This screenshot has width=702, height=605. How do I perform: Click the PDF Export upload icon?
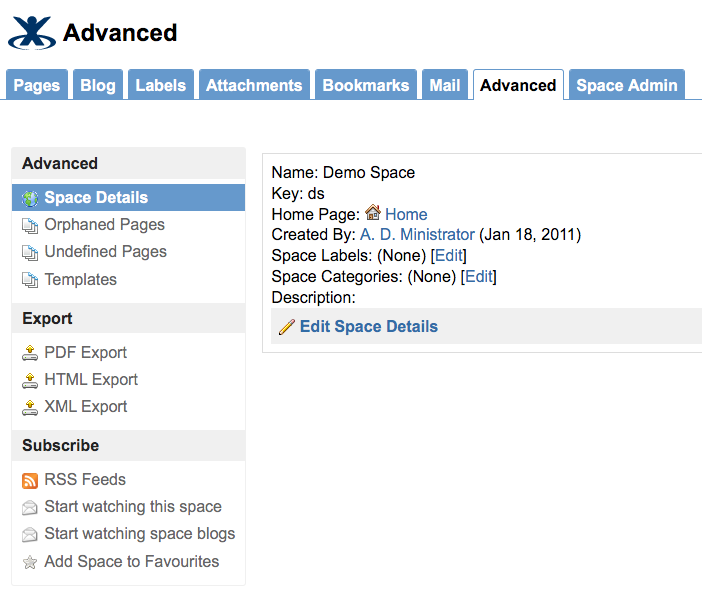pyautogui.click(x=30, y=353)
